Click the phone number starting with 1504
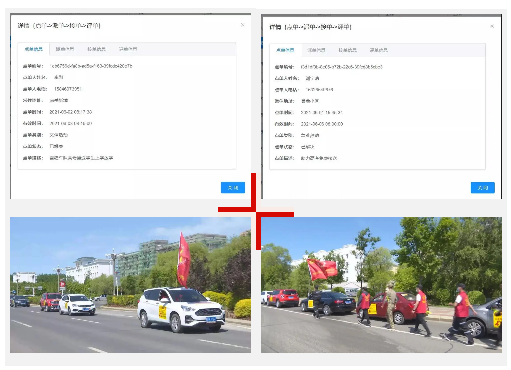 [x=68, y=89]
